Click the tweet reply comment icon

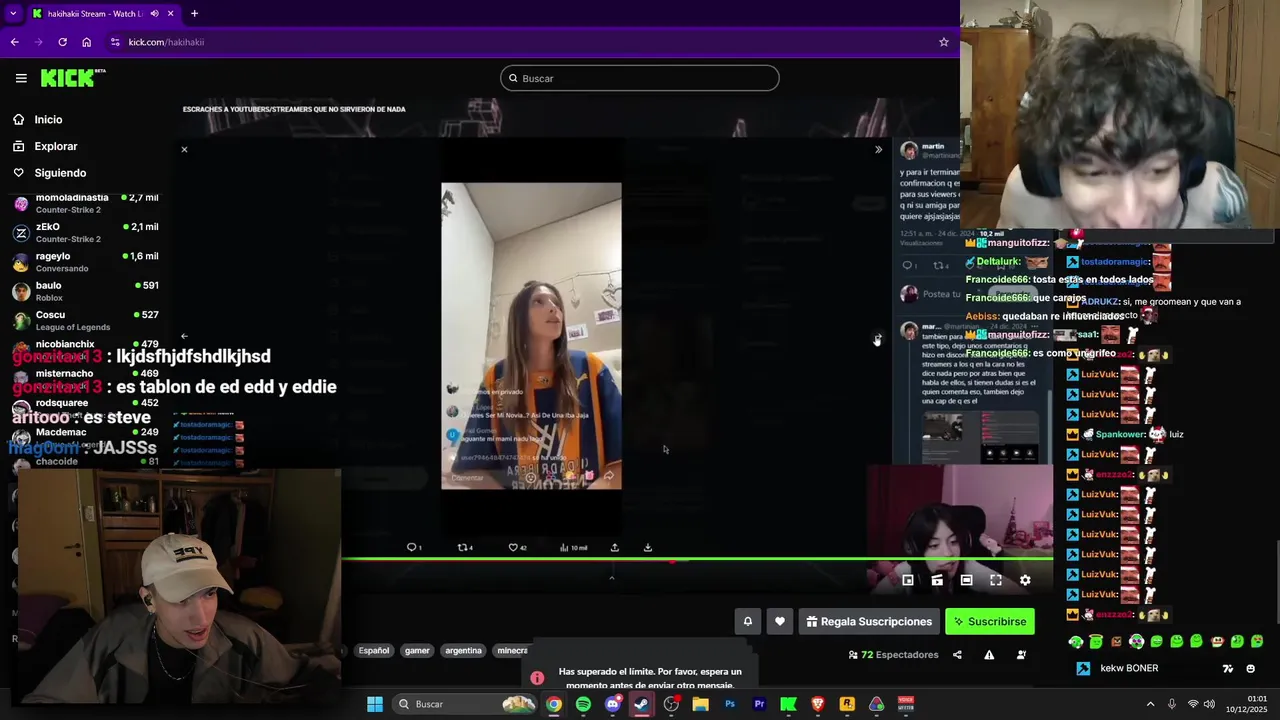(411, 547)
